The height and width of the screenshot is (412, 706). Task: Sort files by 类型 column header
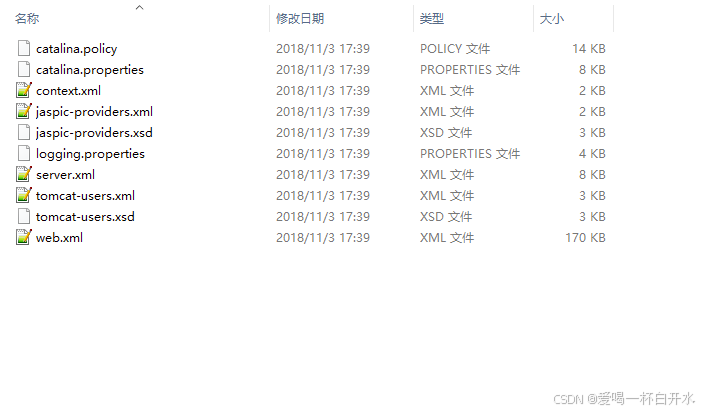click(432, 18)
